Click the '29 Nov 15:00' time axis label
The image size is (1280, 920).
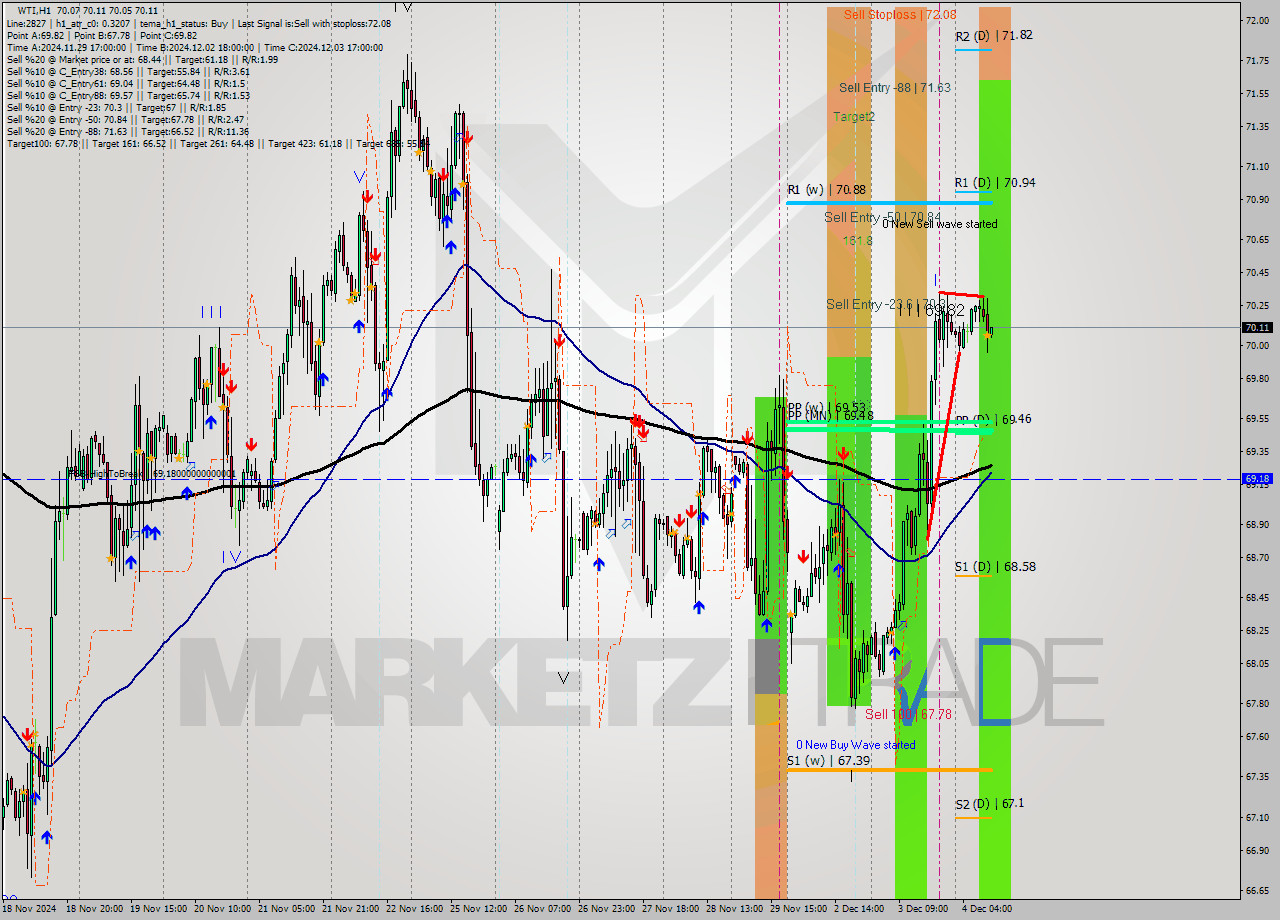pyautogui.click(x=797, y=909)
